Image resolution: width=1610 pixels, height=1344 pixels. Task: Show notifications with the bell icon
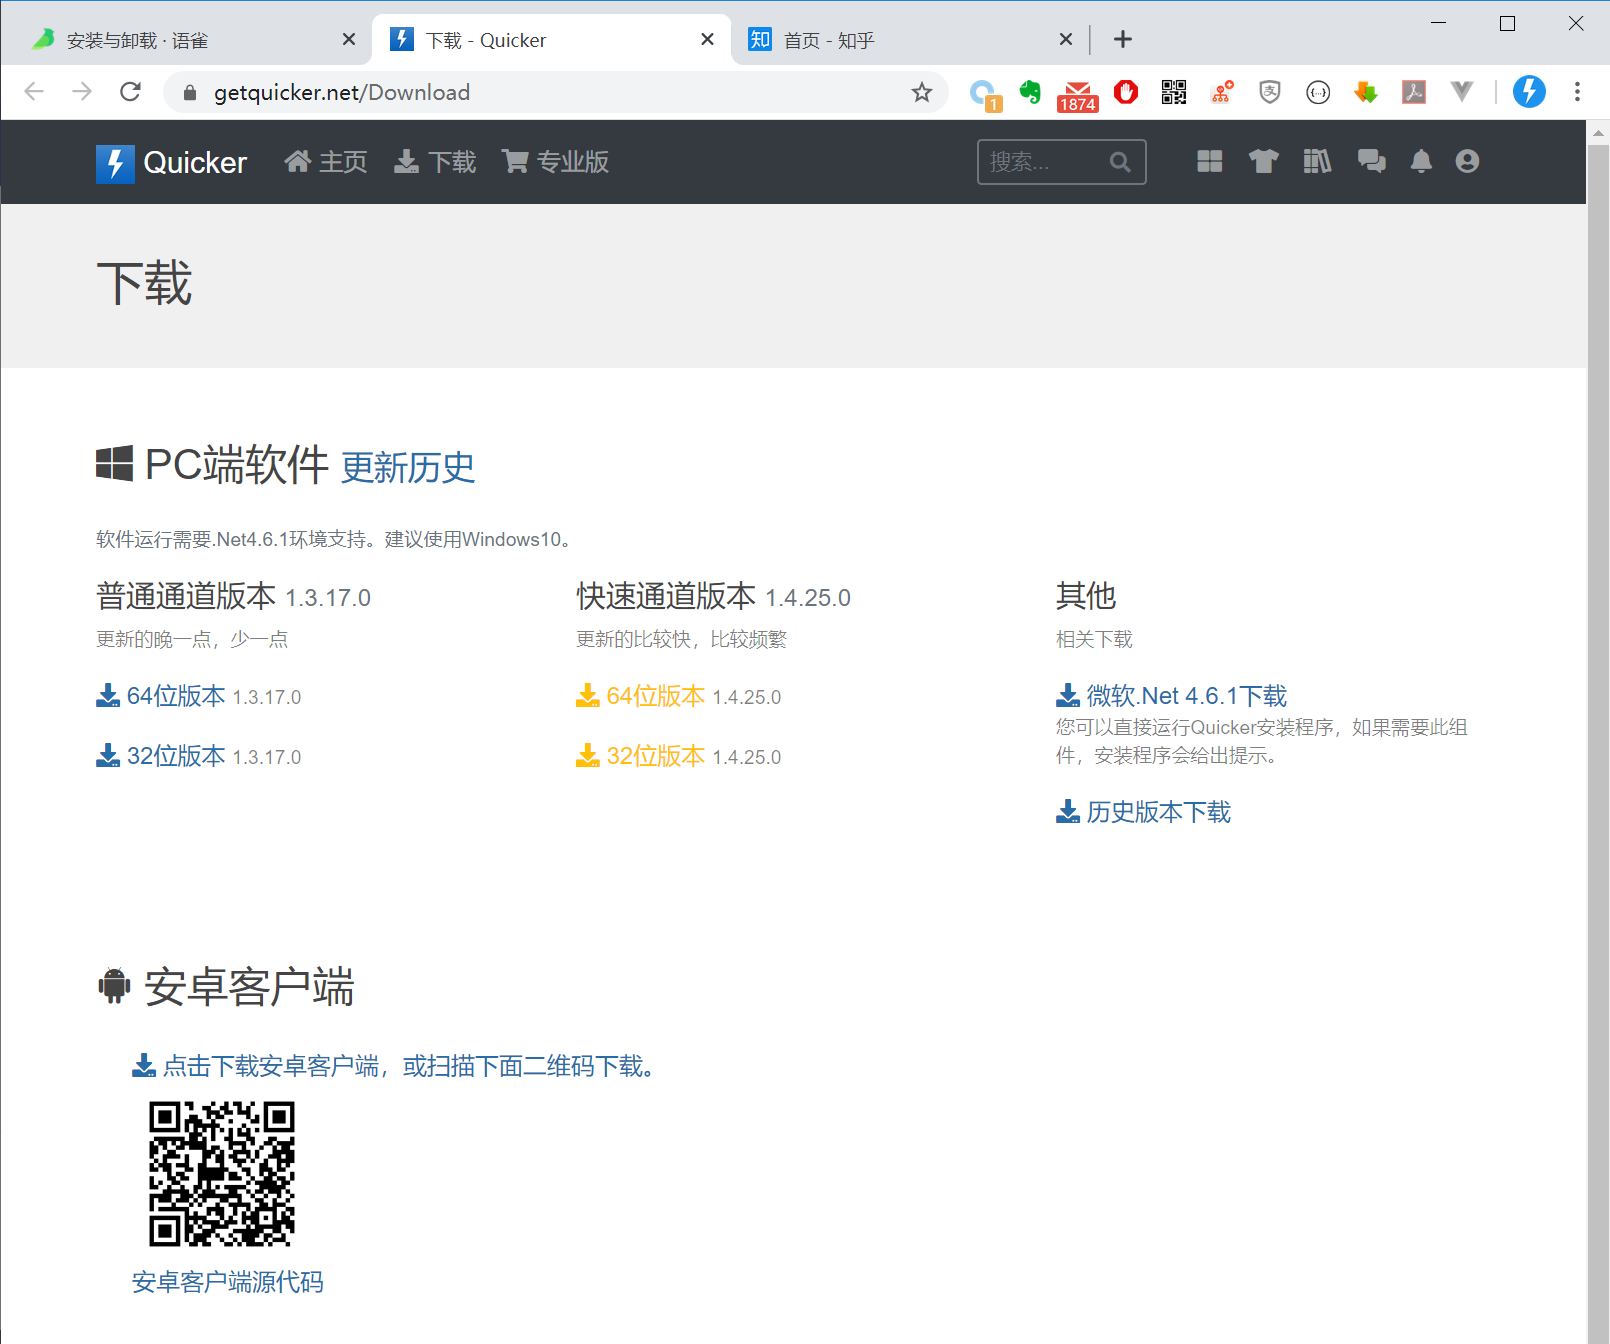tap(1421, 162)
